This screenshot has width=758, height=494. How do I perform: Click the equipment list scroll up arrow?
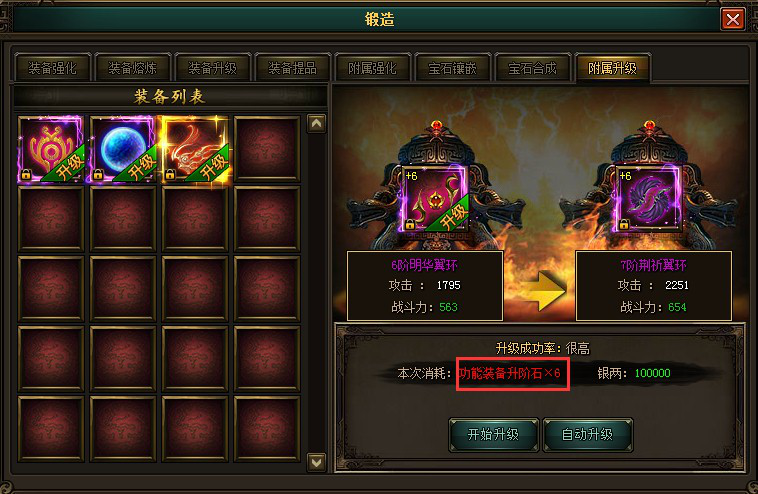tap(316, 124)
